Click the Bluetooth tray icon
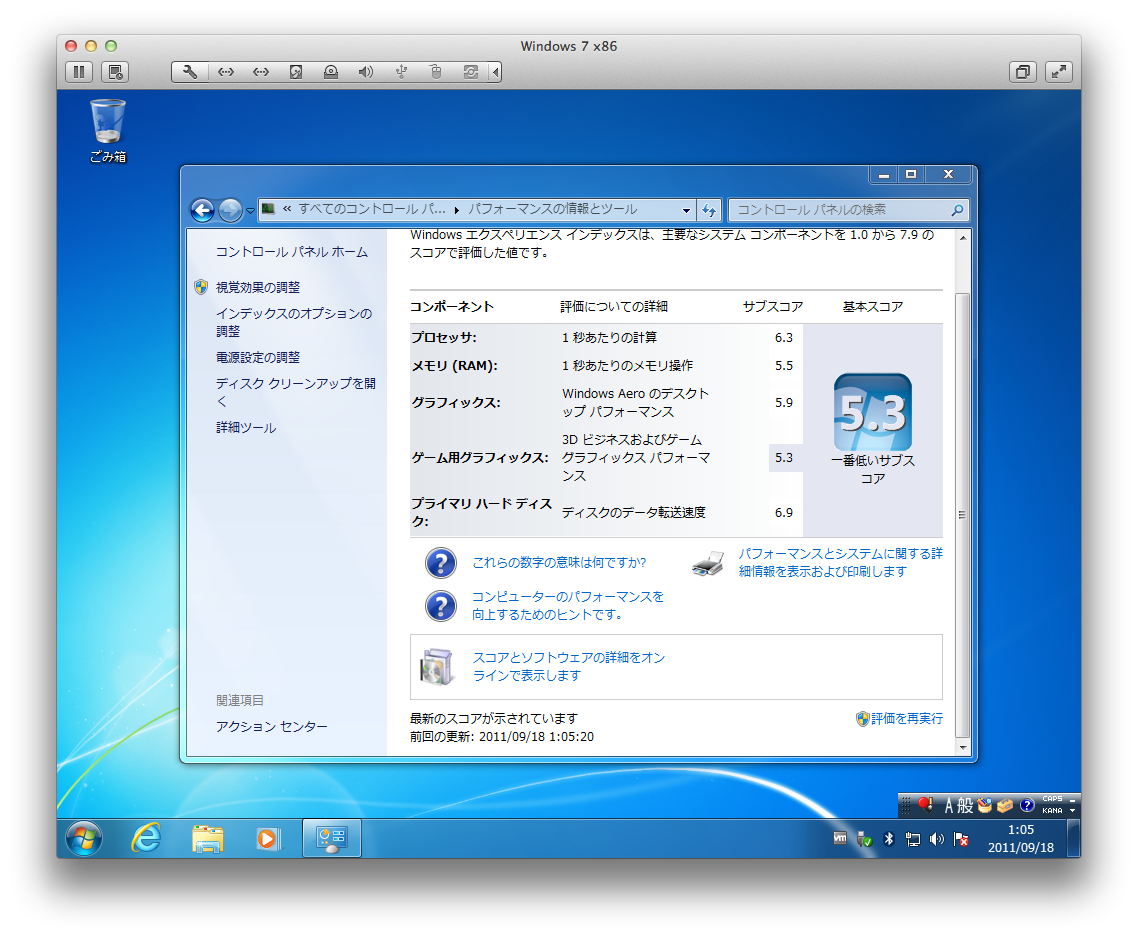Image resolution: width=1138 pixels, height=937 pixels. [x=888, y=839]
